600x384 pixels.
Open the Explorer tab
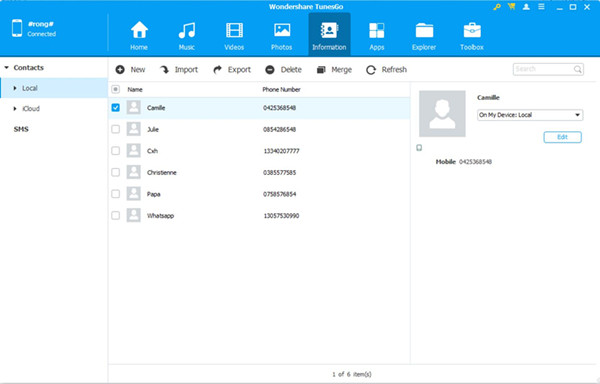[x=424, y=36]
